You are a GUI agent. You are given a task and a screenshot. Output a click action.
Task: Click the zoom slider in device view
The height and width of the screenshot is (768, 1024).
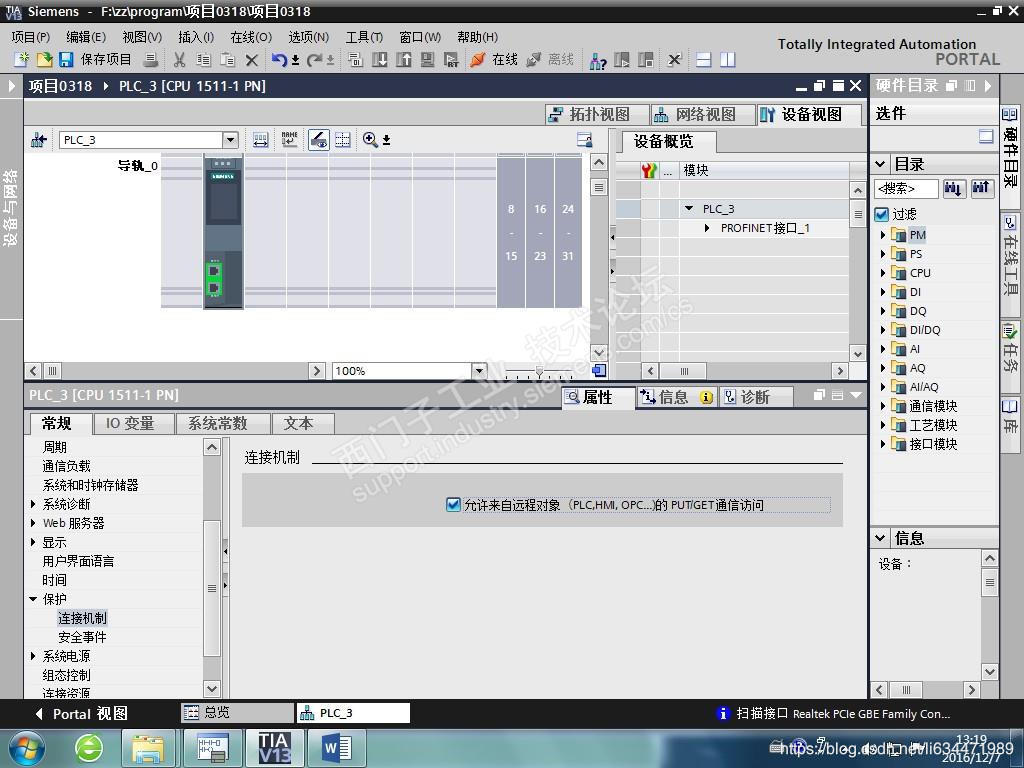(539, 372)
